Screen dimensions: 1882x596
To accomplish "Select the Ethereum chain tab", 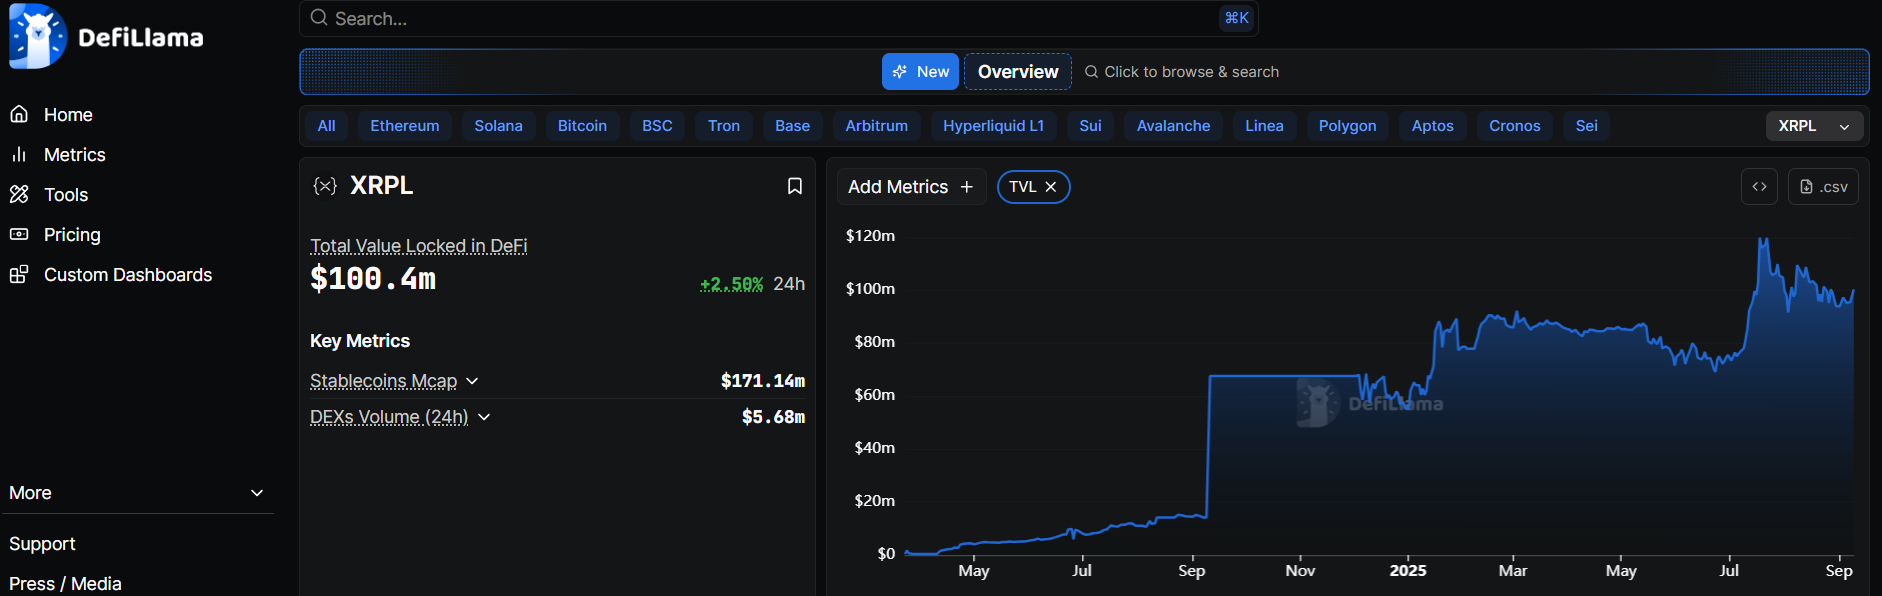I will (x=405, y=126).
